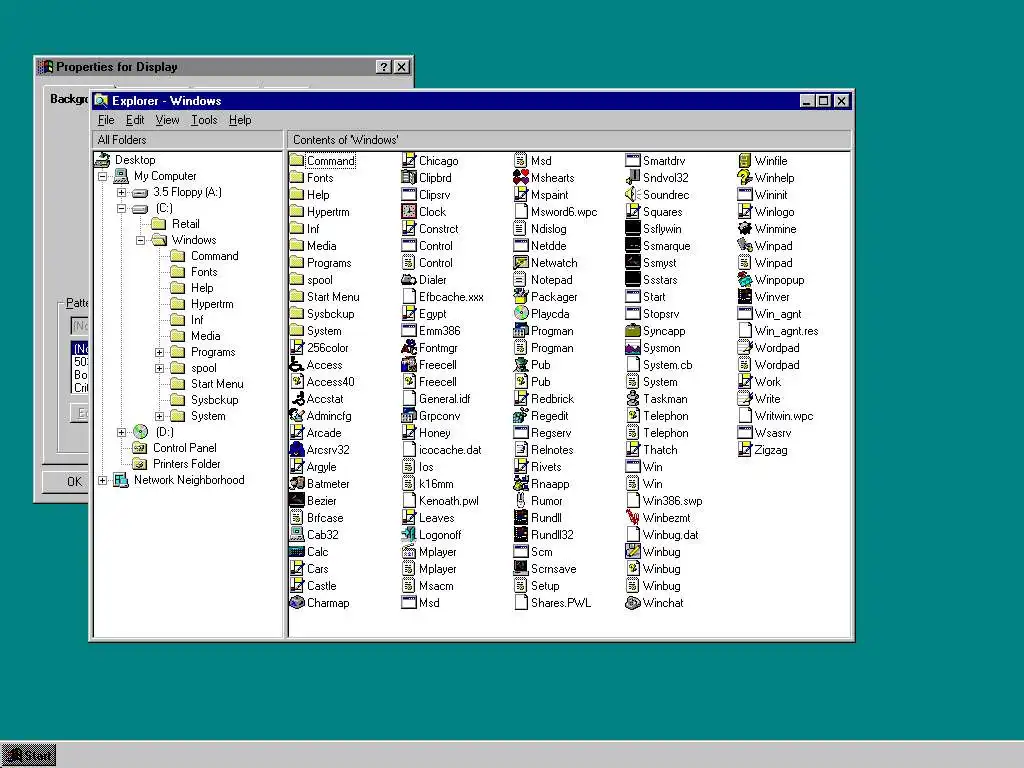This screenshot has height=768, width=1024.
Task: Click the Start button on taskbar
Action: (x=29, y=756)
